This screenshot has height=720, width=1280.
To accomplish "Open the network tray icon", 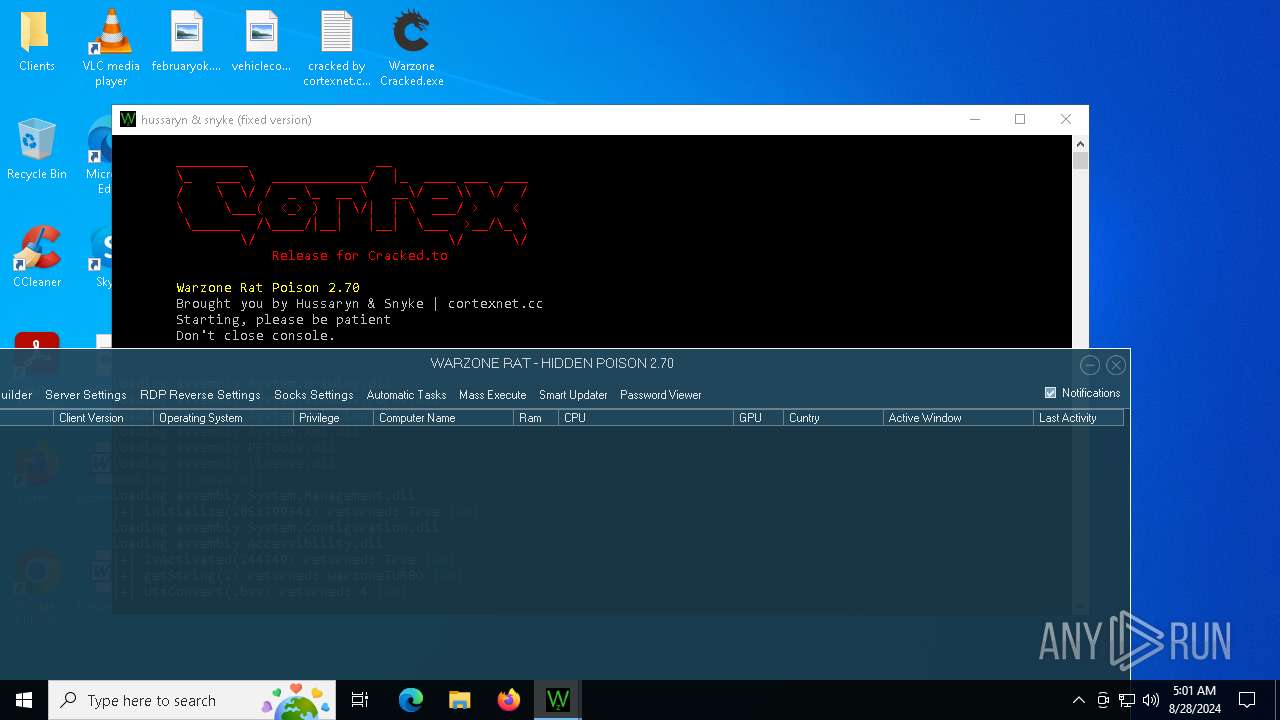I will tap(1127, 700).
